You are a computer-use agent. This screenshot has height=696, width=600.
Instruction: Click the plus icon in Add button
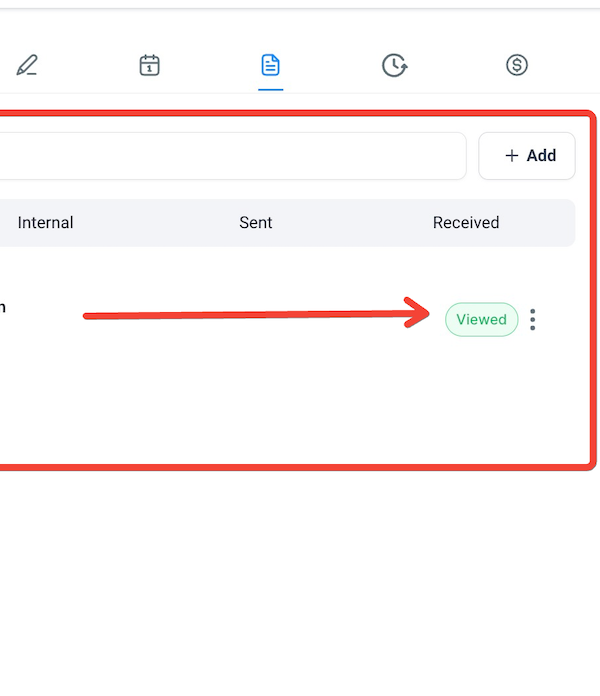click(512, 156)
